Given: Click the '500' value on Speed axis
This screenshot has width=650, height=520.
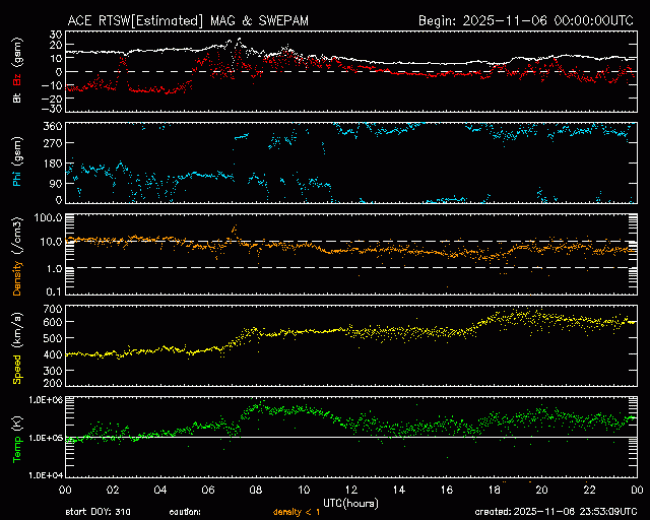Looking at the screenshot, I should tap(53, 338).
